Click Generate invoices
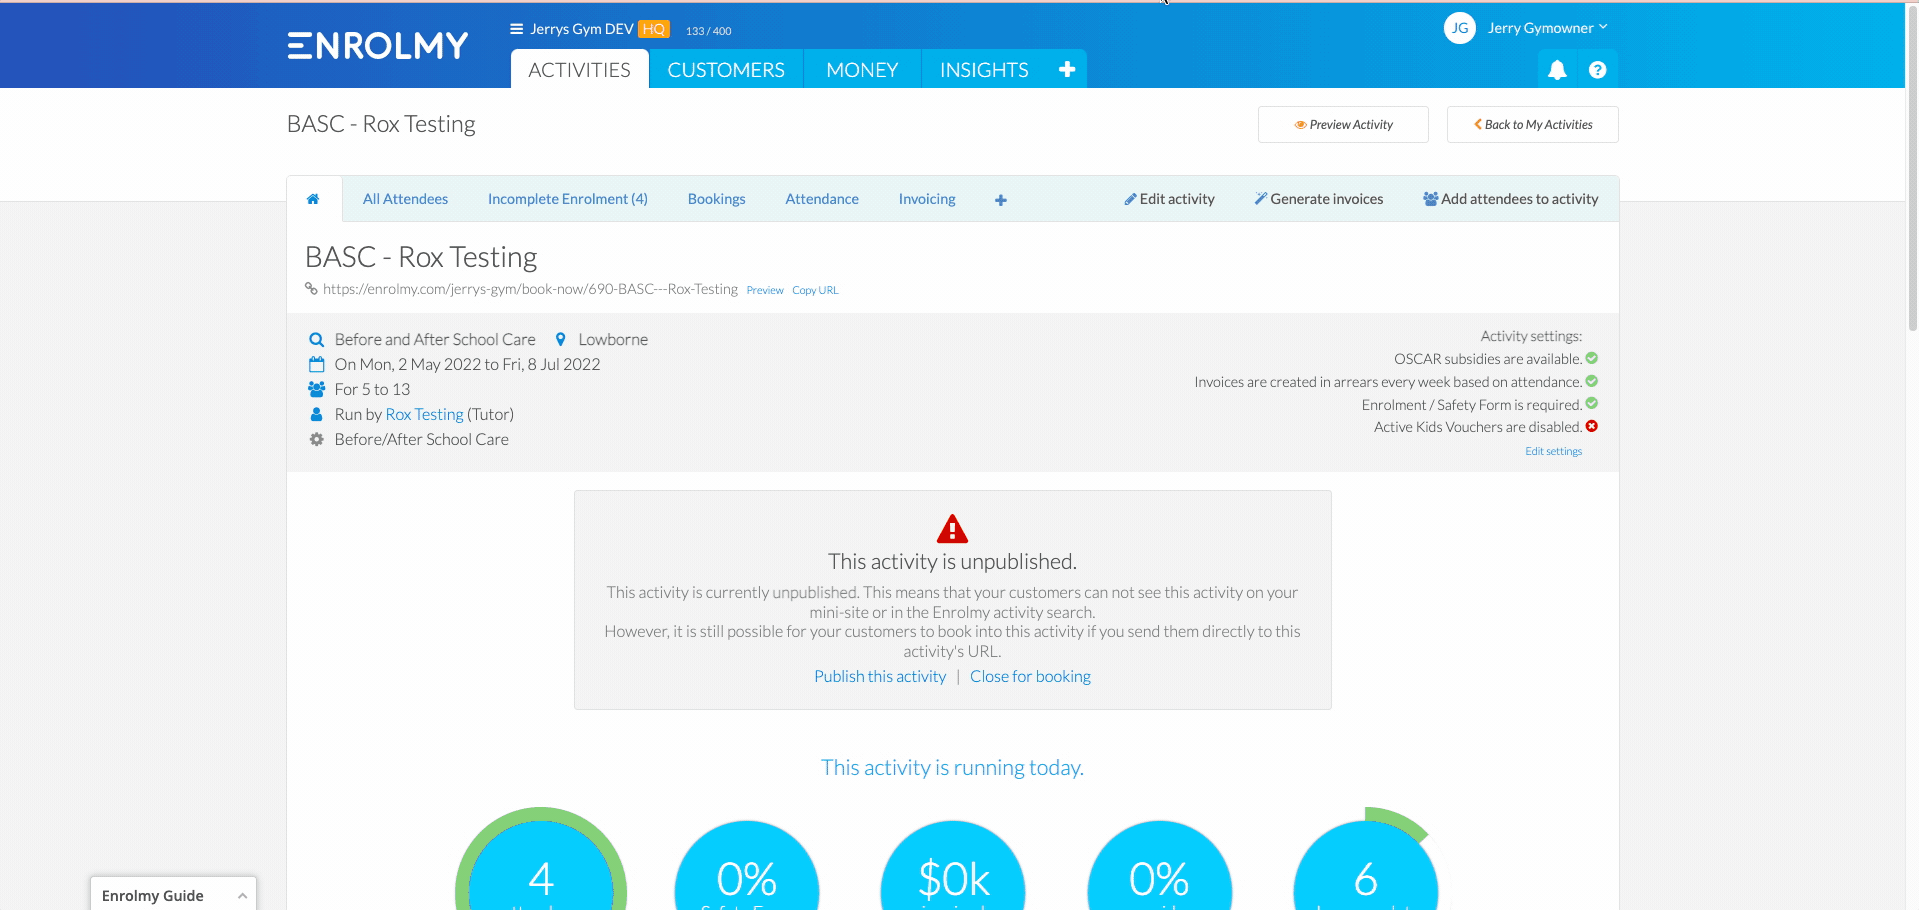Screen dimensions: 1919x910 [x=1319, y=199]
